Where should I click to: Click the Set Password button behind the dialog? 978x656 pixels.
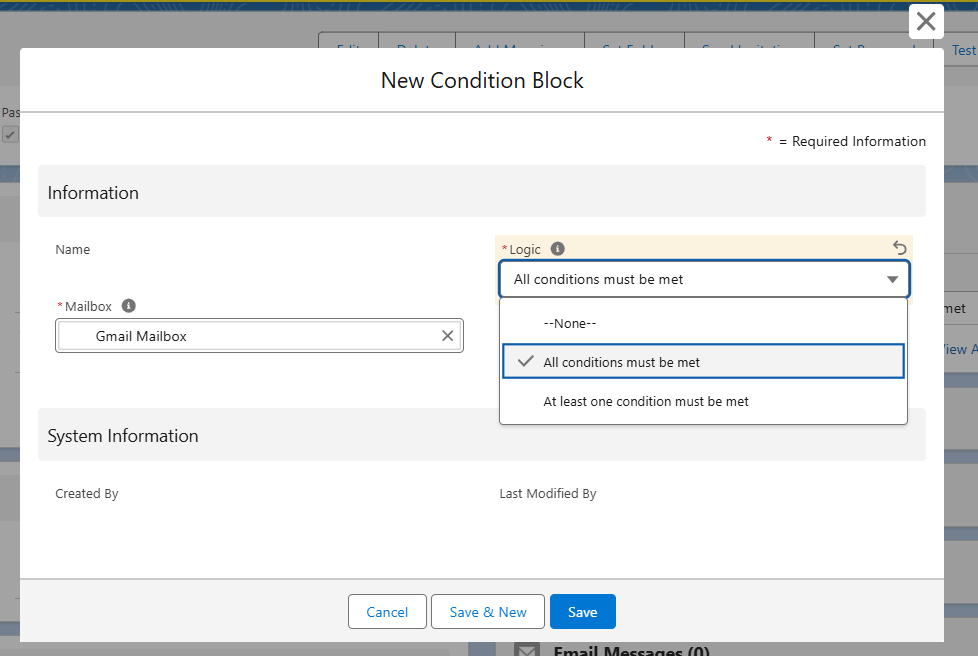click(x=873, y=41)
